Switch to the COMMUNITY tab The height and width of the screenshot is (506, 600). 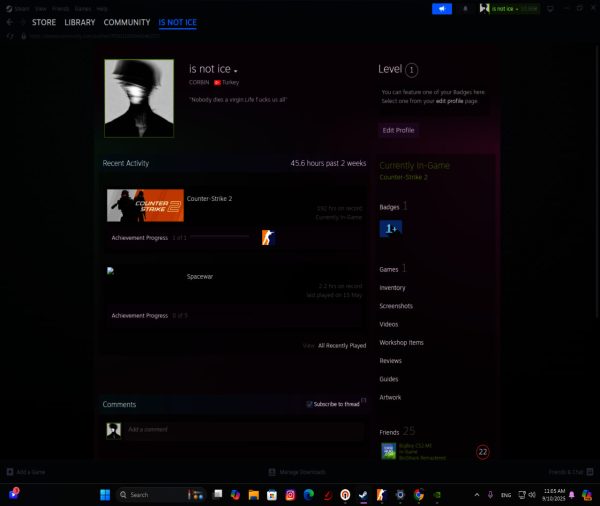[x=127, y=21]
